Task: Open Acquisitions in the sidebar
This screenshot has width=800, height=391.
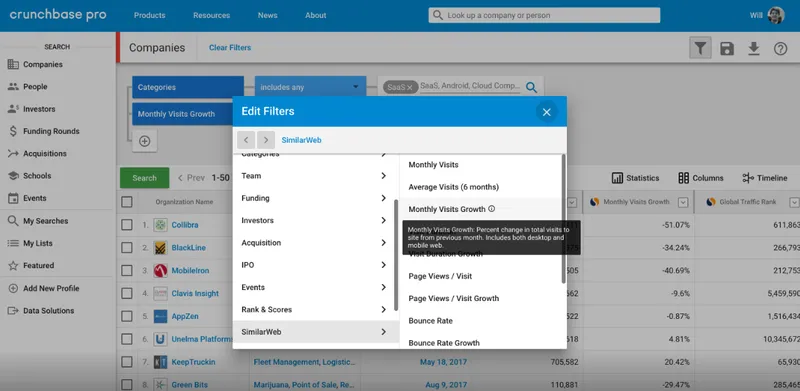Action: tap(37, 153)
